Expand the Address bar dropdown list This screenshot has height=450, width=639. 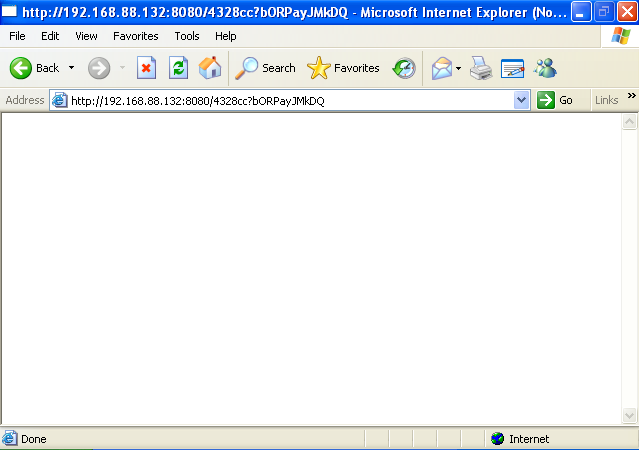(522, 100)
